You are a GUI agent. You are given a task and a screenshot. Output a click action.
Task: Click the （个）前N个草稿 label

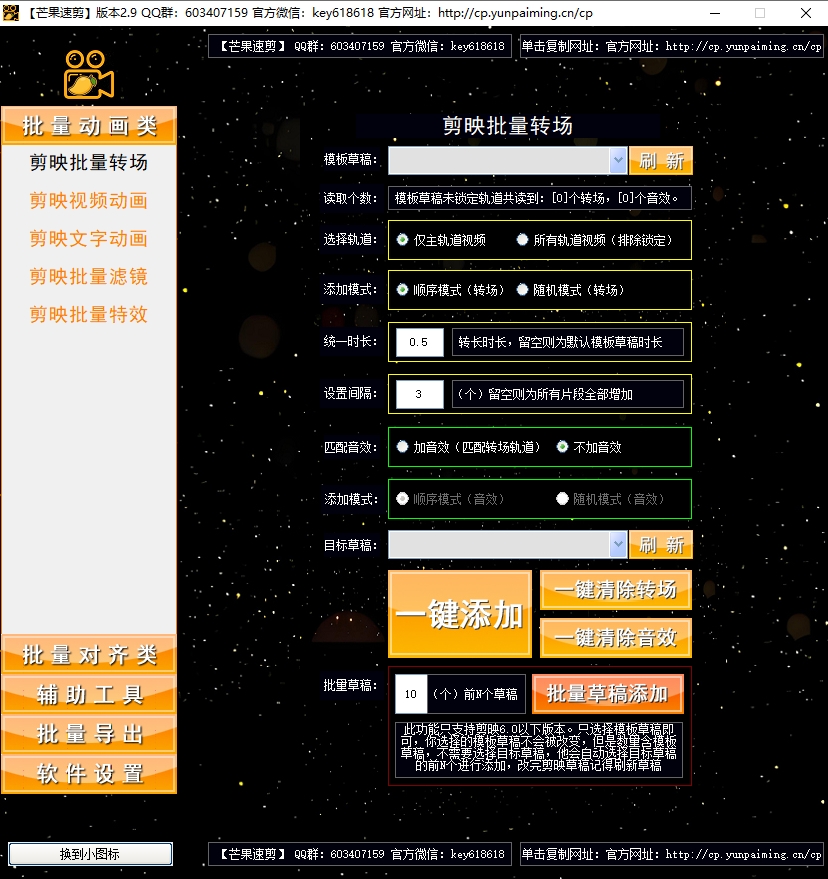pos(475,694)
